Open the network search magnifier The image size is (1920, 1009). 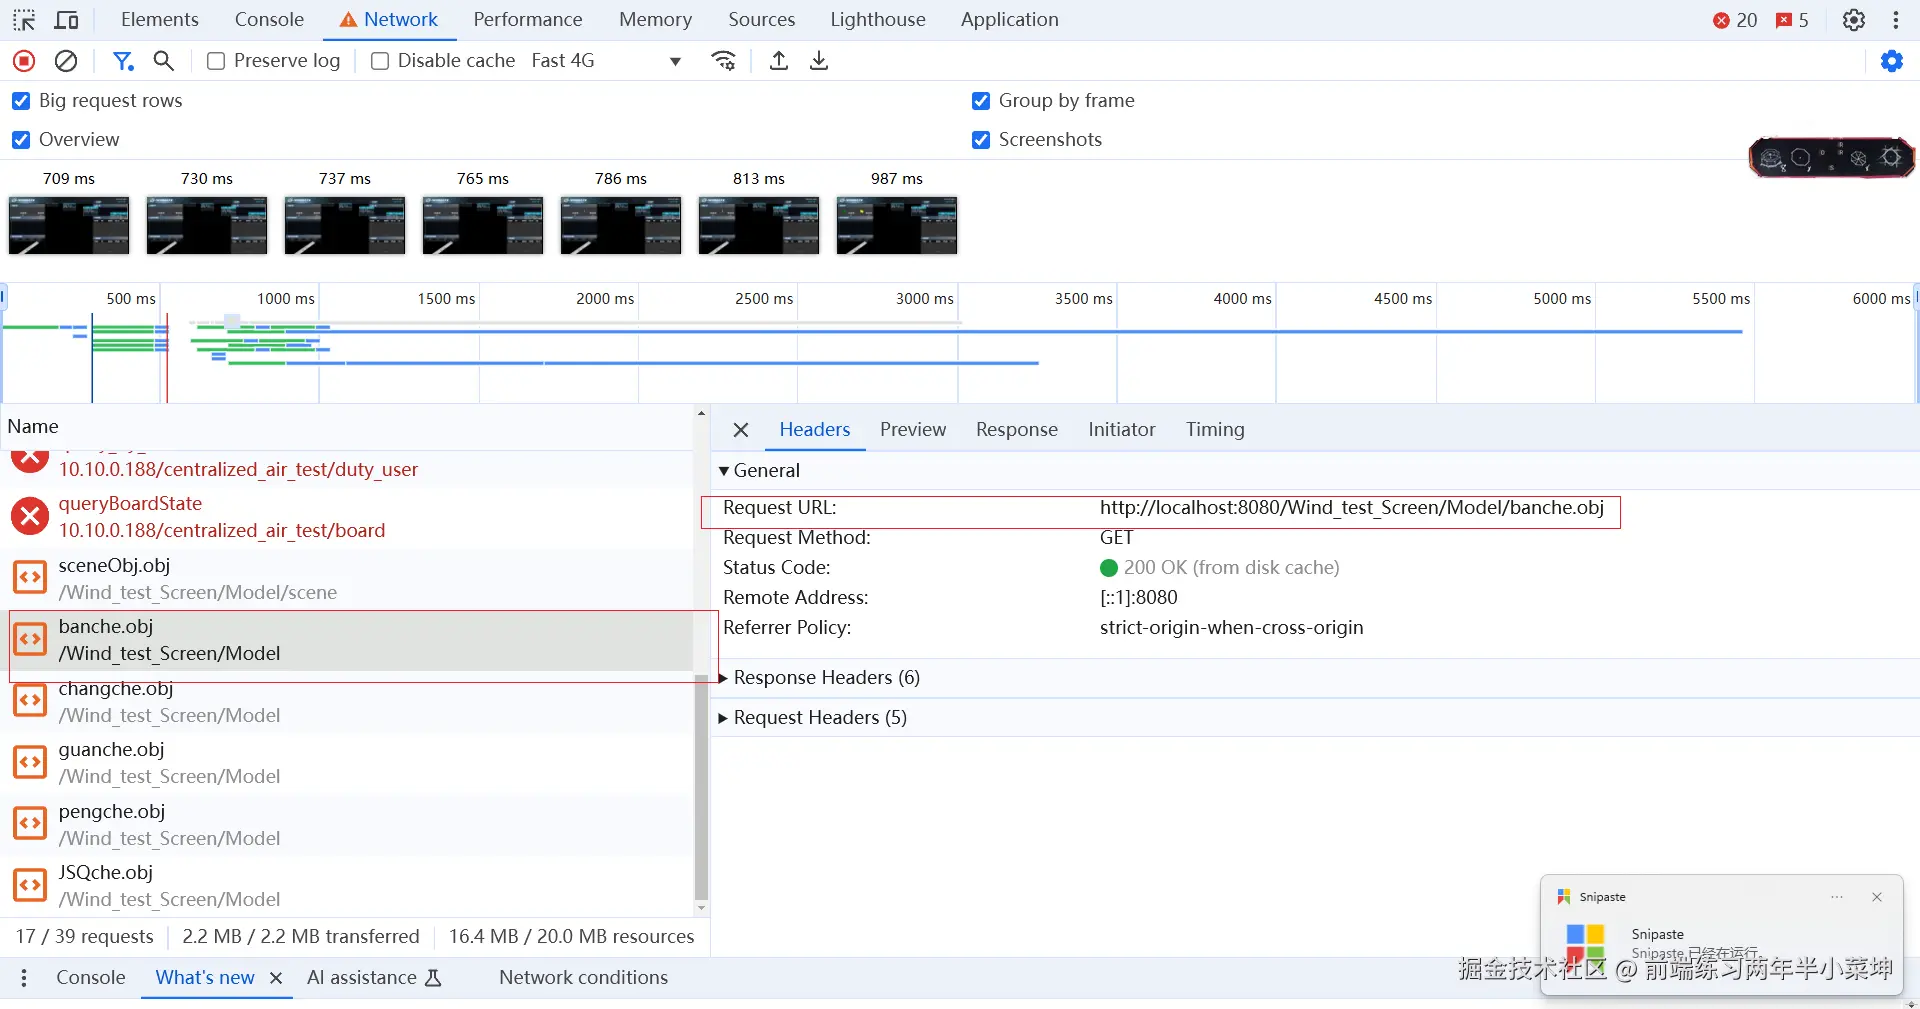point(164,61)
